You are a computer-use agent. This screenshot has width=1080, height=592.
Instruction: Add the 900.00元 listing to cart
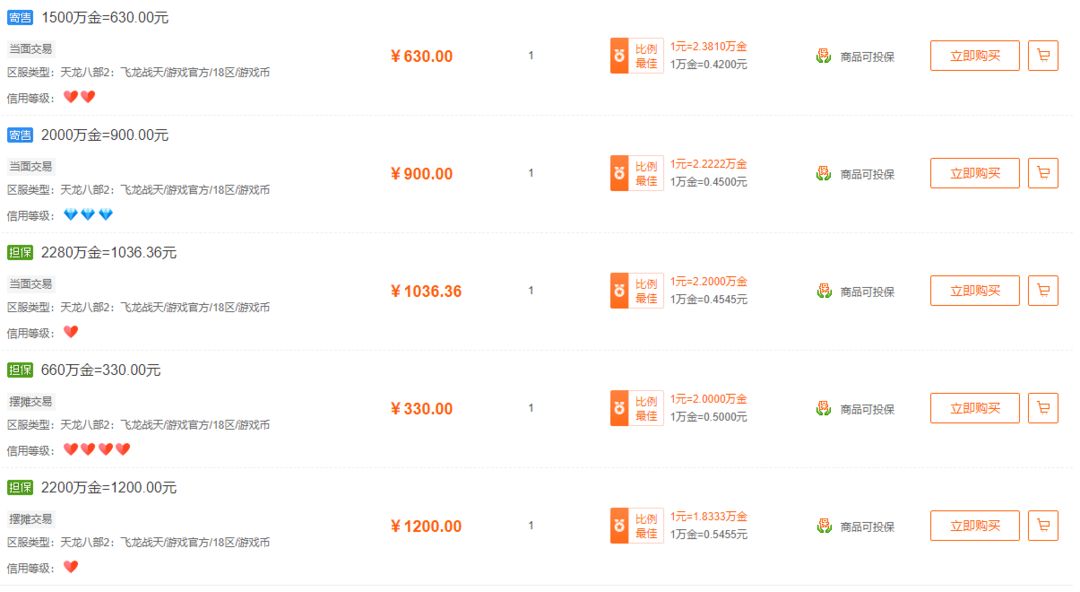pyautogui.click(x=1043, y=173)
